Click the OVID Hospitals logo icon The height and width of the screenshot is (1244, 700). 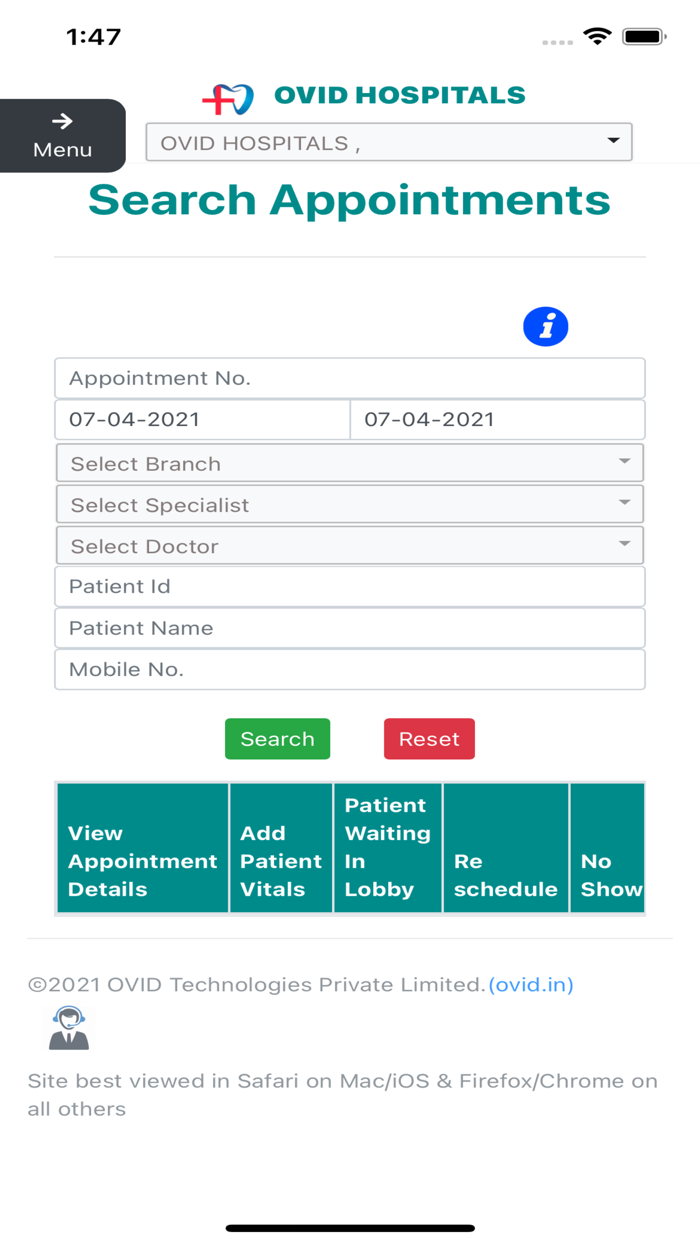(x=228, y=97)
